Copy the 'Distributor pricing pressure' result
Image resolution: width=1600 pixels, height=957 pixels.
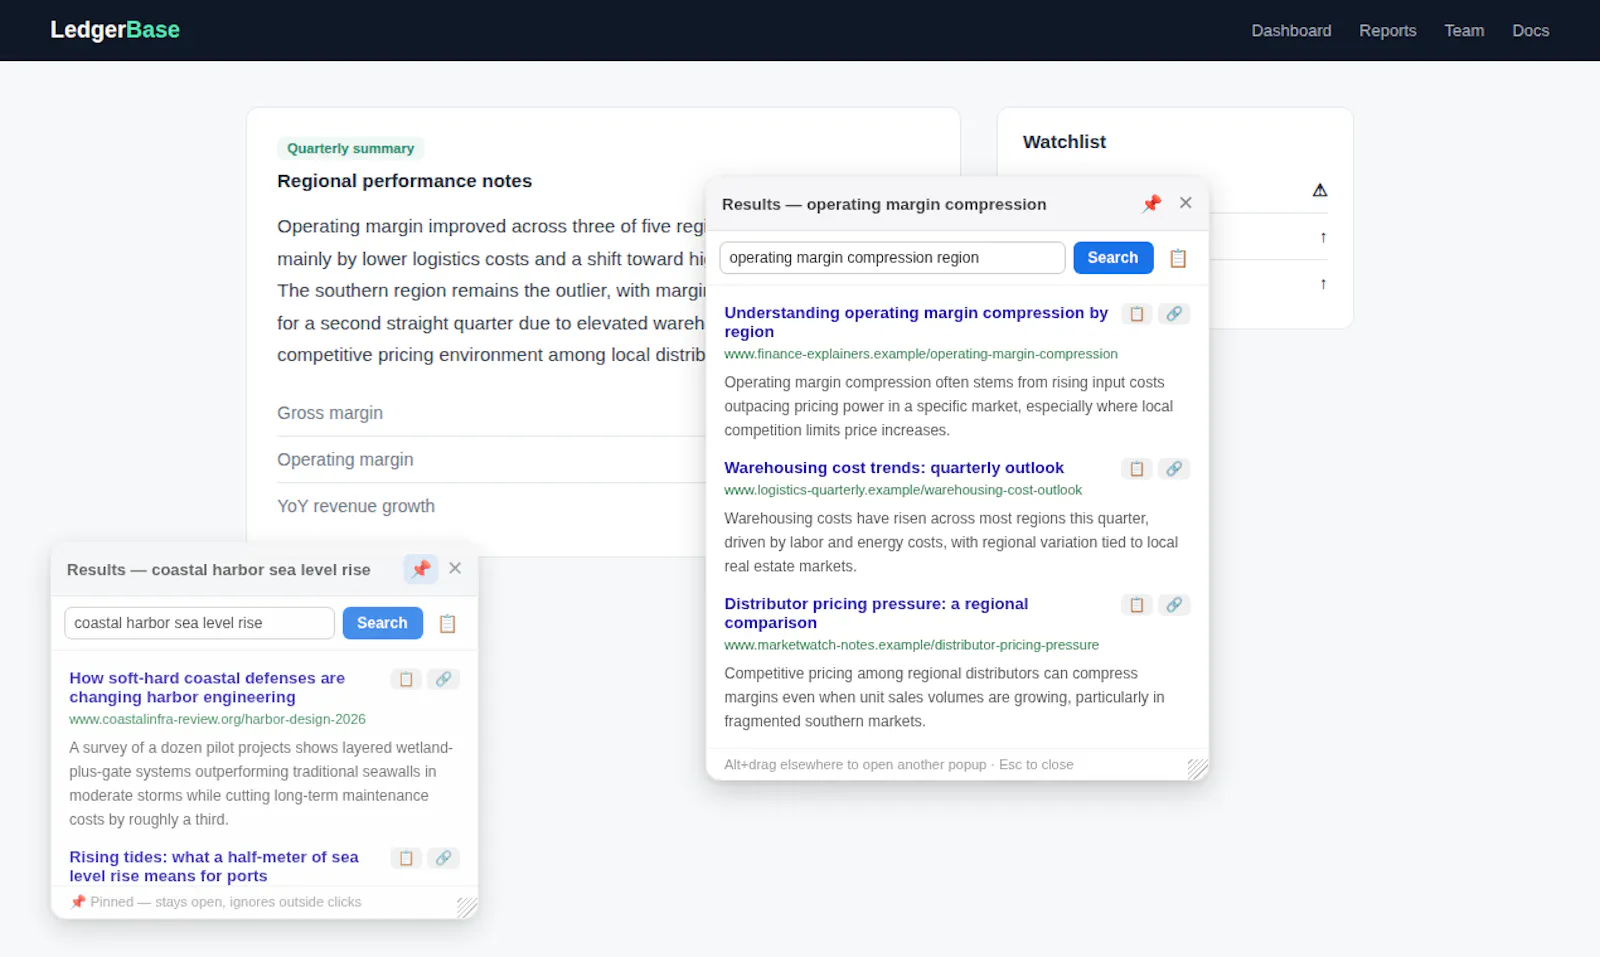coord(1137,605)
